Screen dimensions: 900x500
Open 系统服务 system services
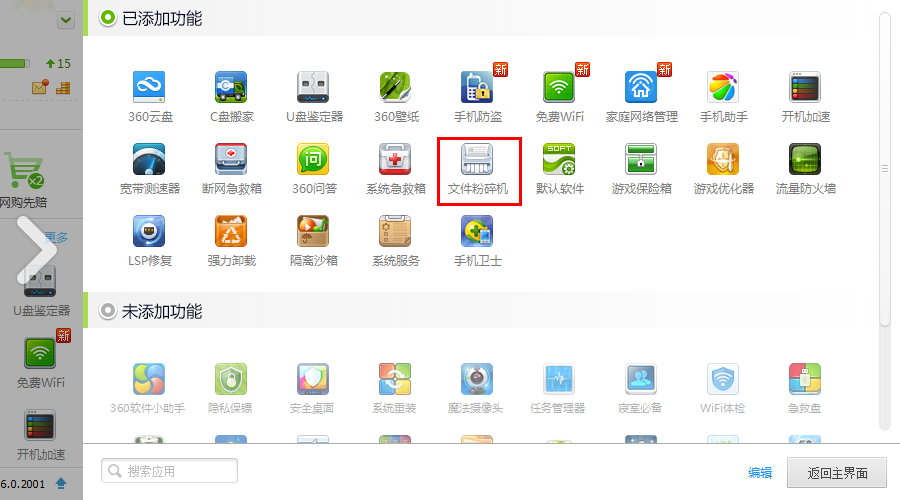coord(395,241)
